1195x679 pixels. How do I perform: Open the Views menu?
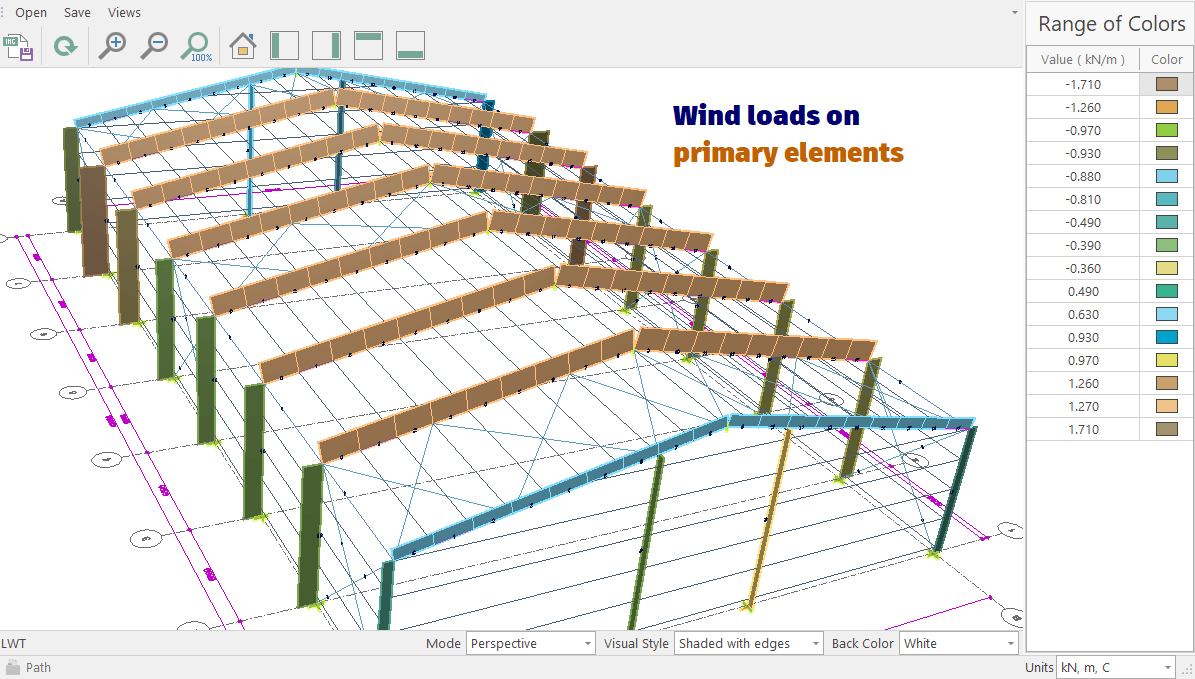124,13
